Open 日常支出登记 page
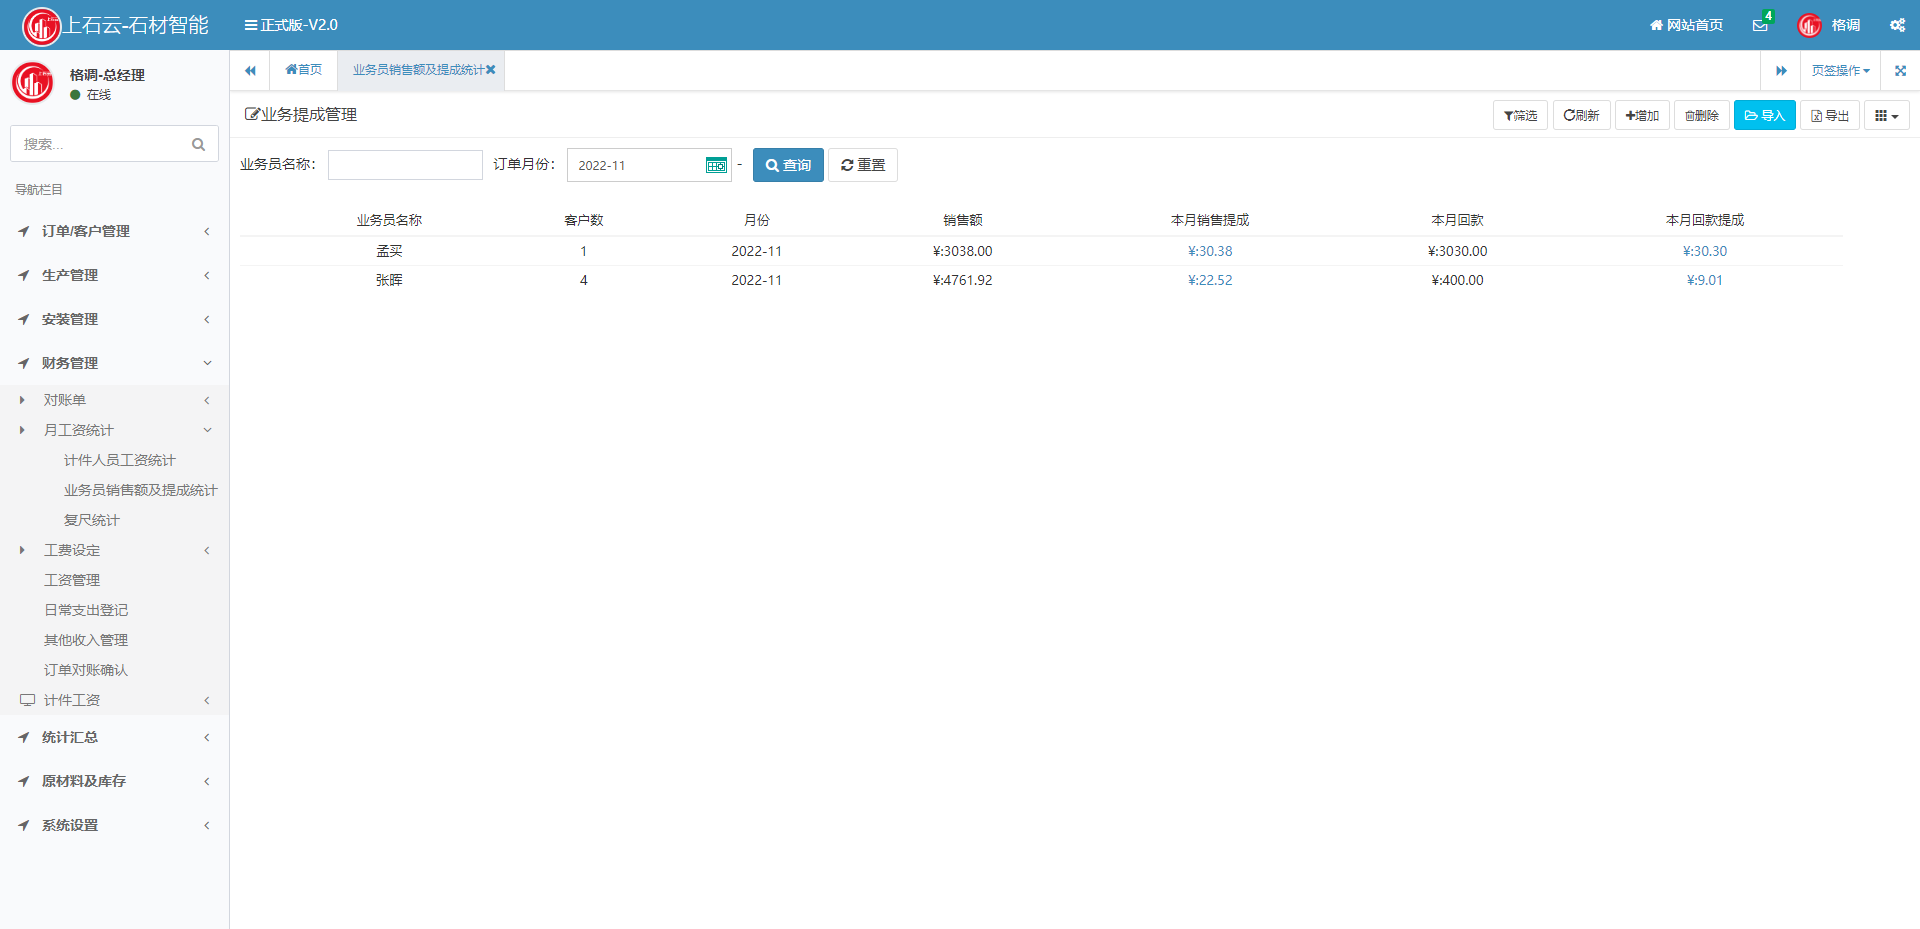This screenshot has height=929, width=1920. 86,610
